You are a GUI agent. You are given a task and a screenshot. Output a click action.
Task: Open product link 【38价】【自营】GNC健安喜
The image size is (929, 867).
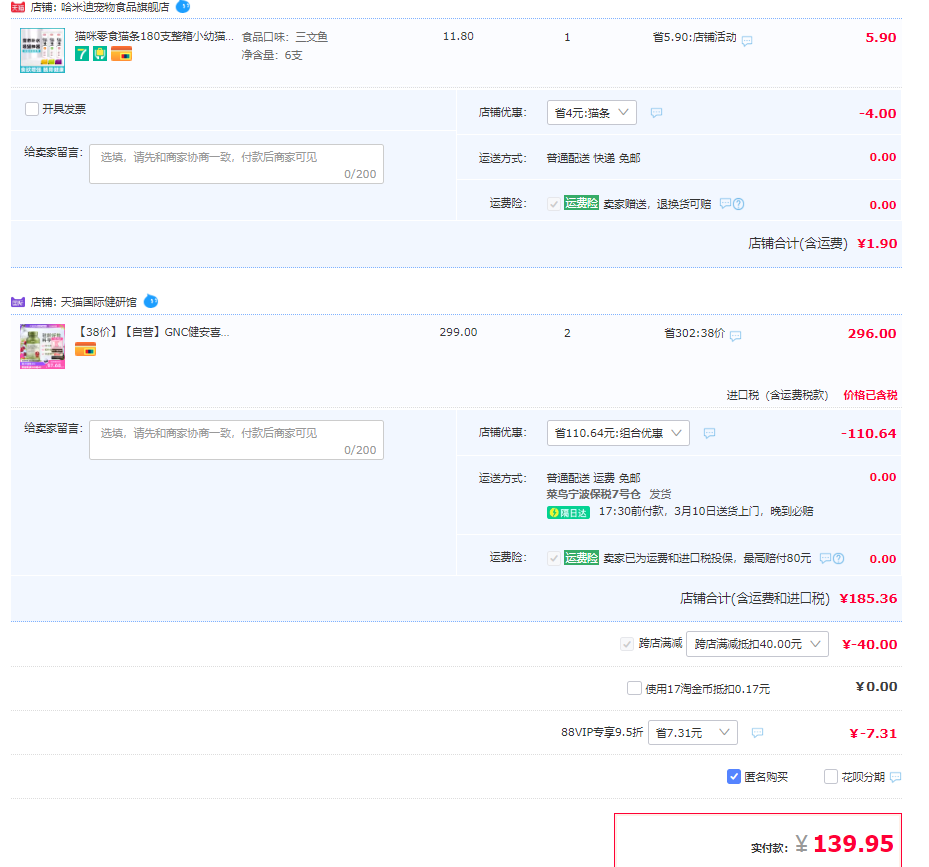click(x=153, y=332)
